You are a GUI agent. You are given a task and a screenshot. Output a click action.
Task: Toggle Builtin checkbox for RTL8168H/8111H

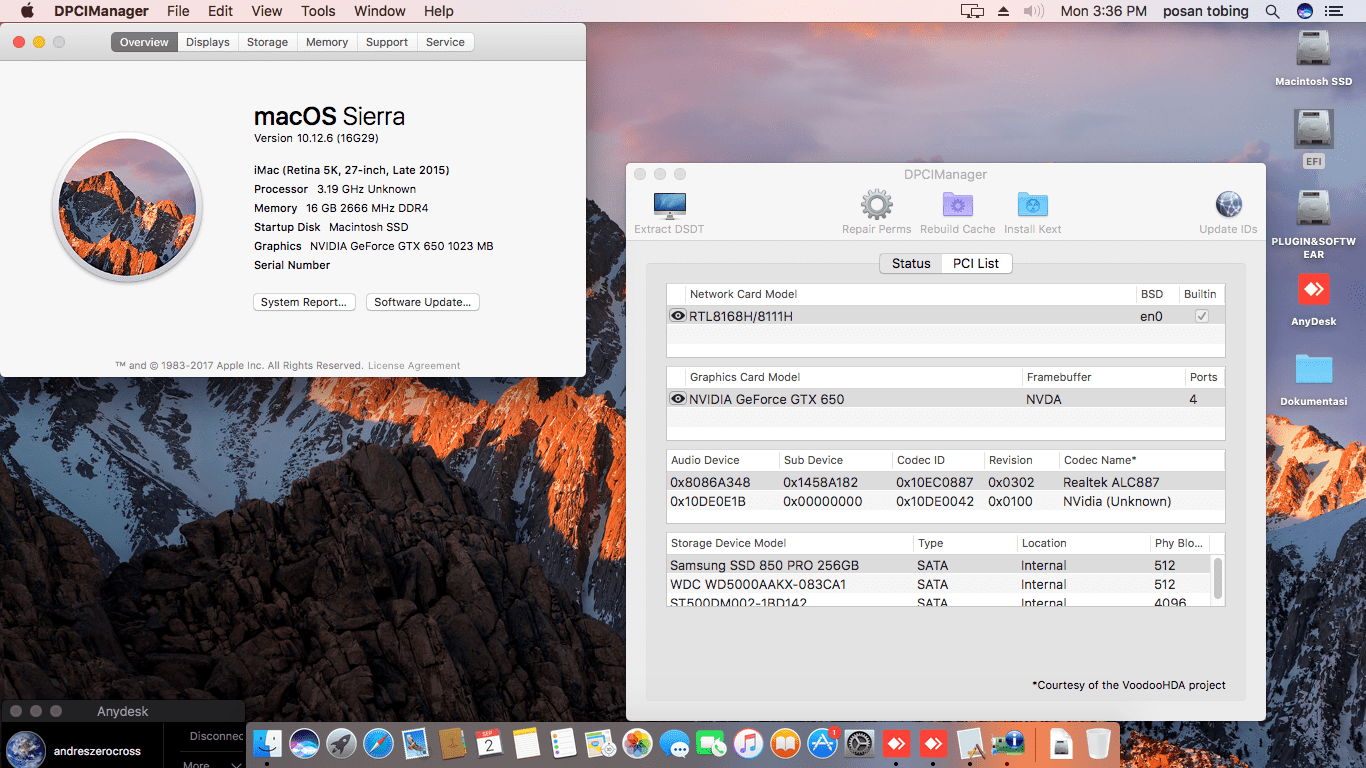tap(1202, 316)
